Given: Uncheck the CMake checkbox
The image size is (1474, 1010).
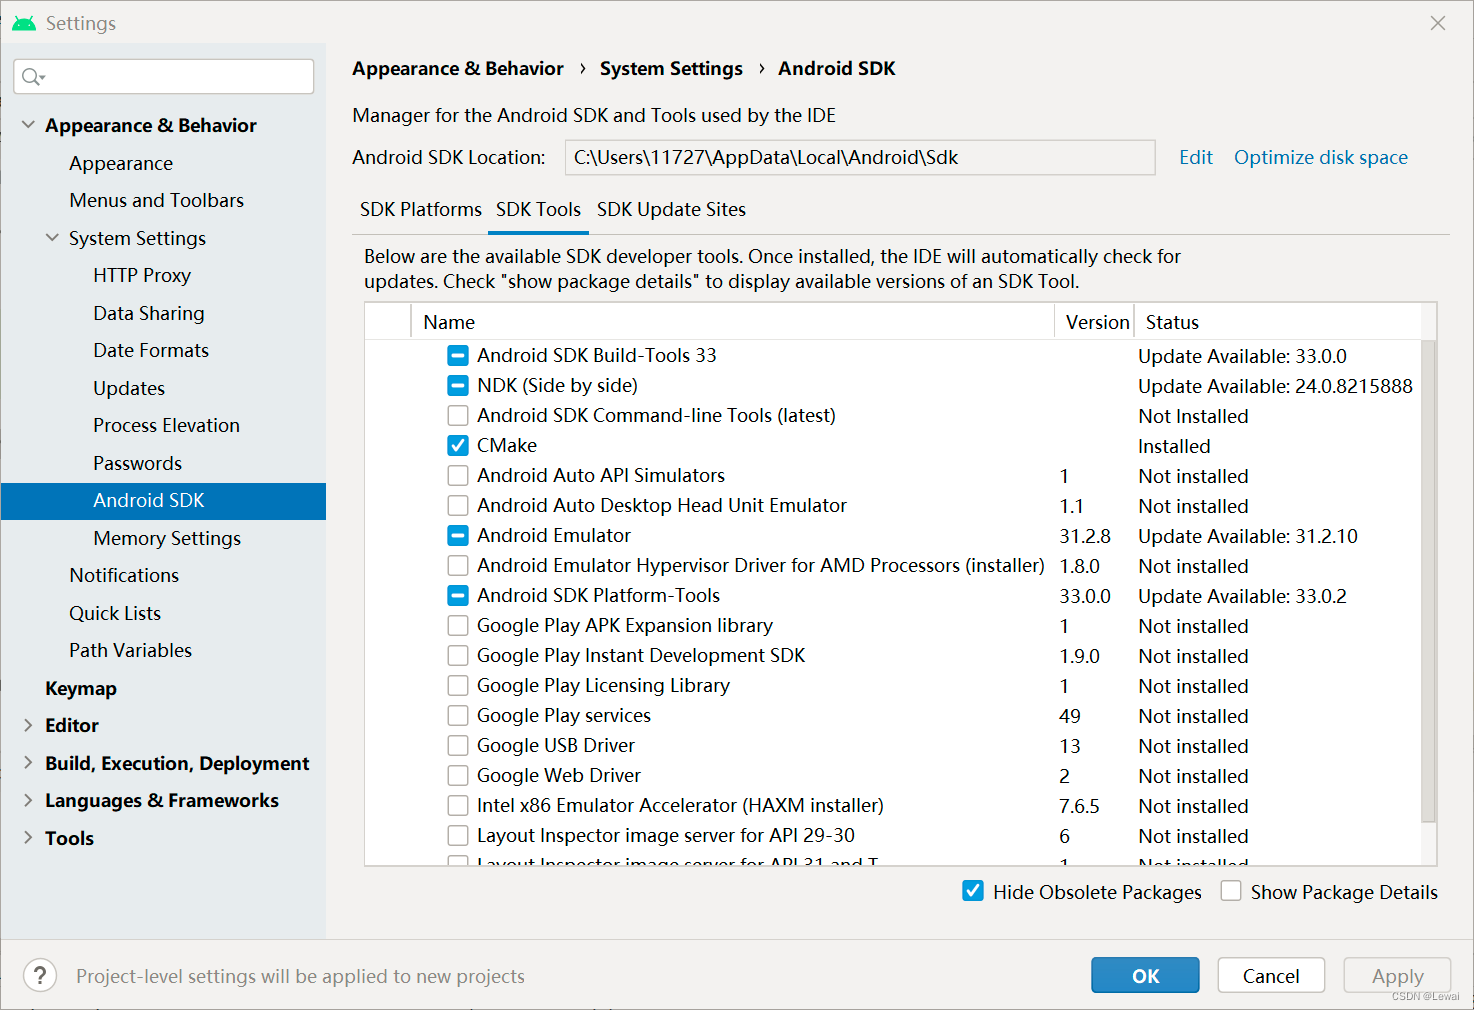Looking at the screenshot, I should click(x=458, y=445).
